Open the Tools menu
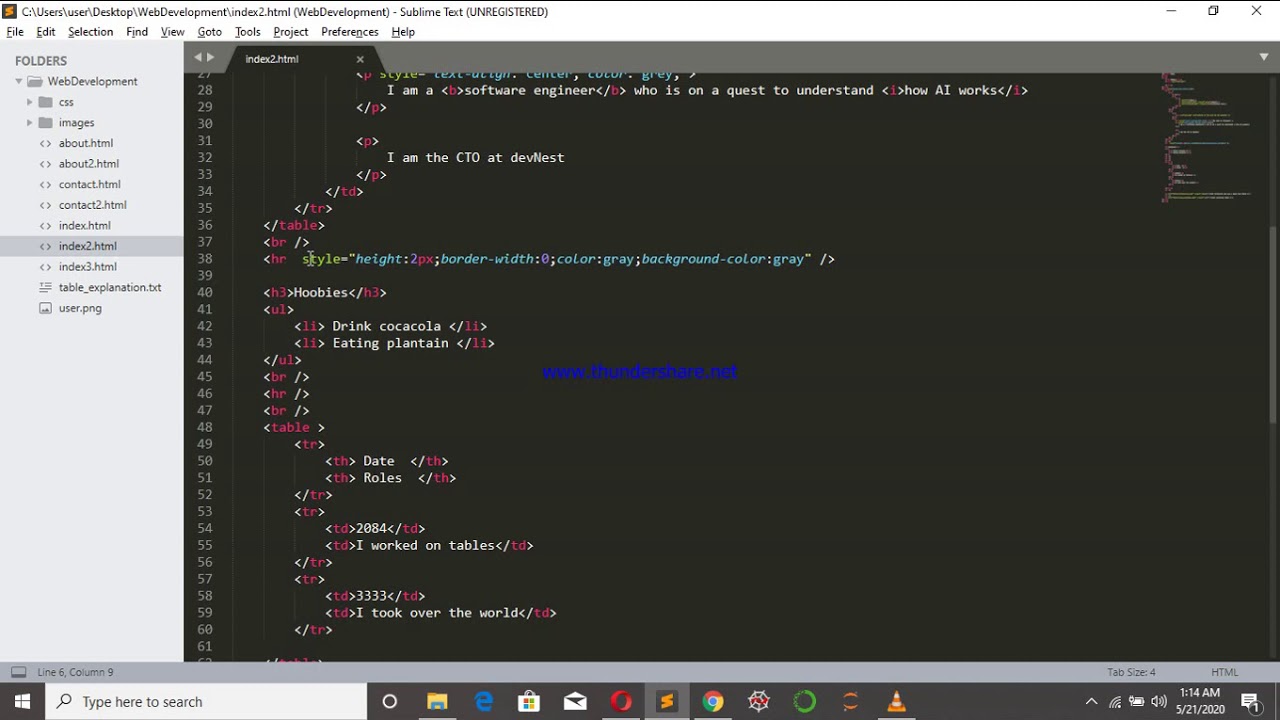The height and width of the screenshot is (720, 1280). click(247, 32)
